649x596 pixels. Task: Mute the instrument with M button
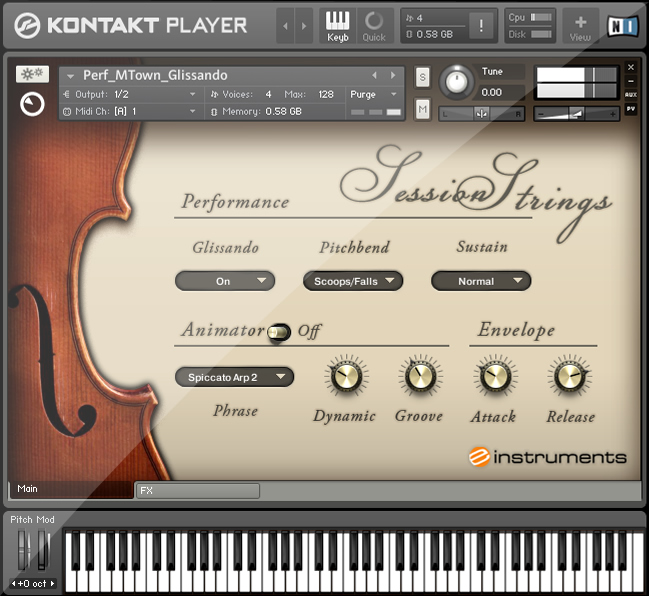click(422, 109)
